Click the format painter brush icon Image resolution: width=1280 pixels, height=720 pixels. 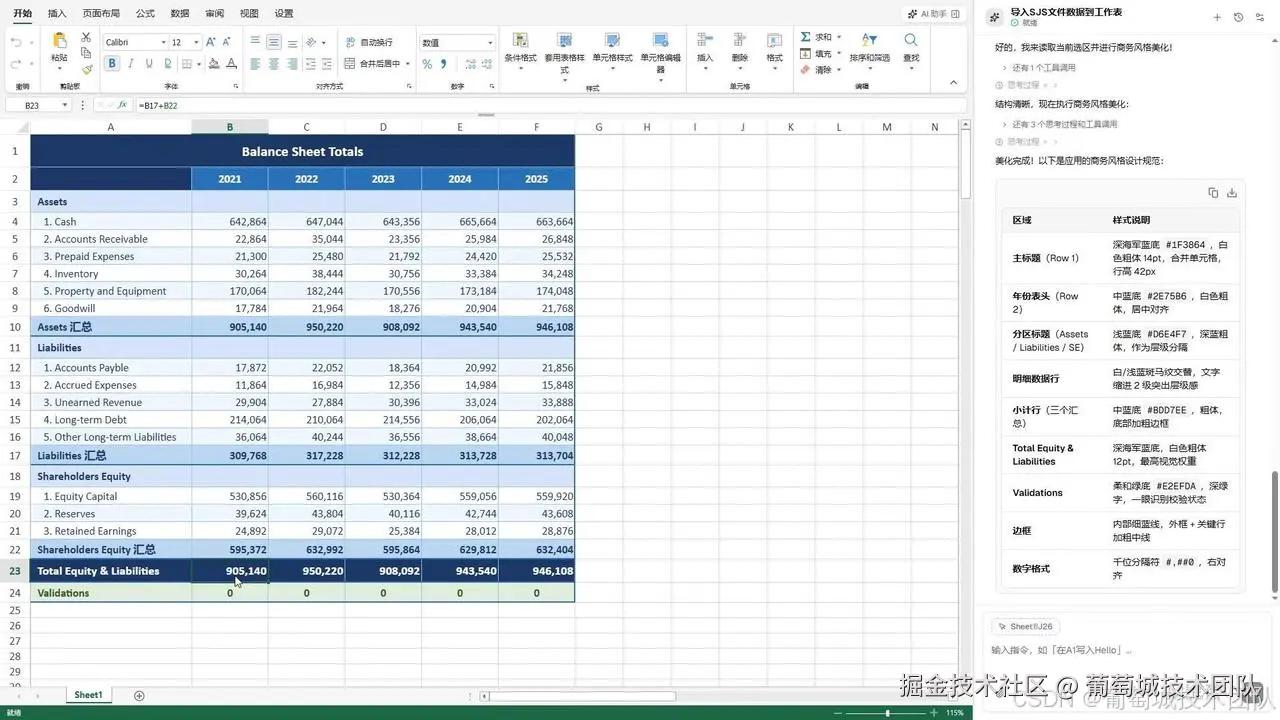point(86,70)
